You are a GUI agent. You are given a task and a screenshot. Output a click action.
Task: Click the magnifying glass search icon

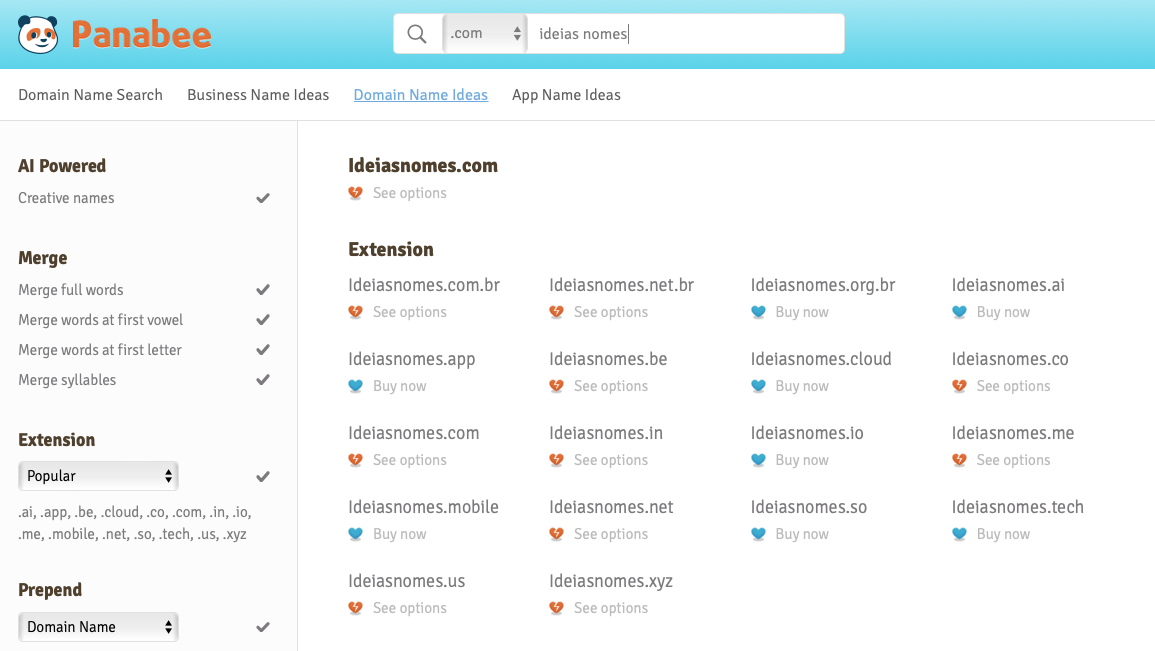tap(417, 34)
